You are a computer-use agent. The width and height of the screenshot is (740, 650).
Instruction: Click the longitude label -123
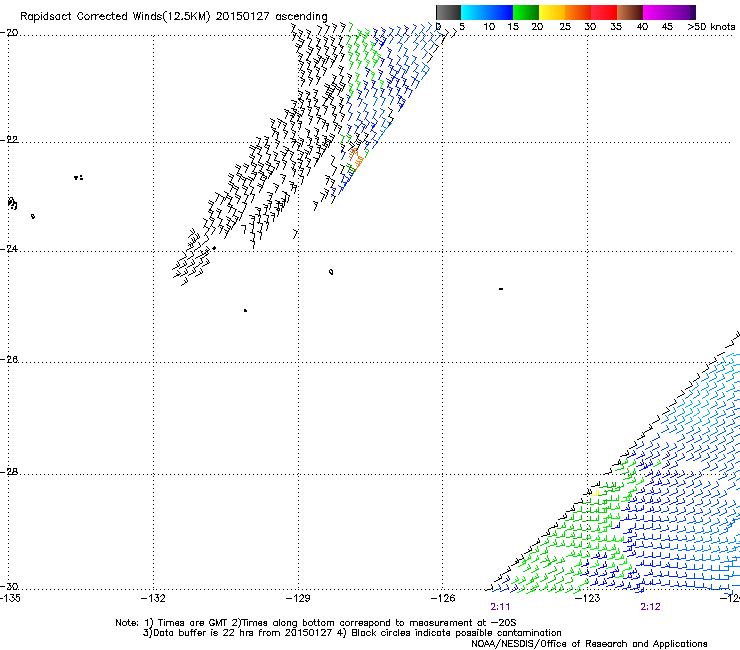(588, 599)
